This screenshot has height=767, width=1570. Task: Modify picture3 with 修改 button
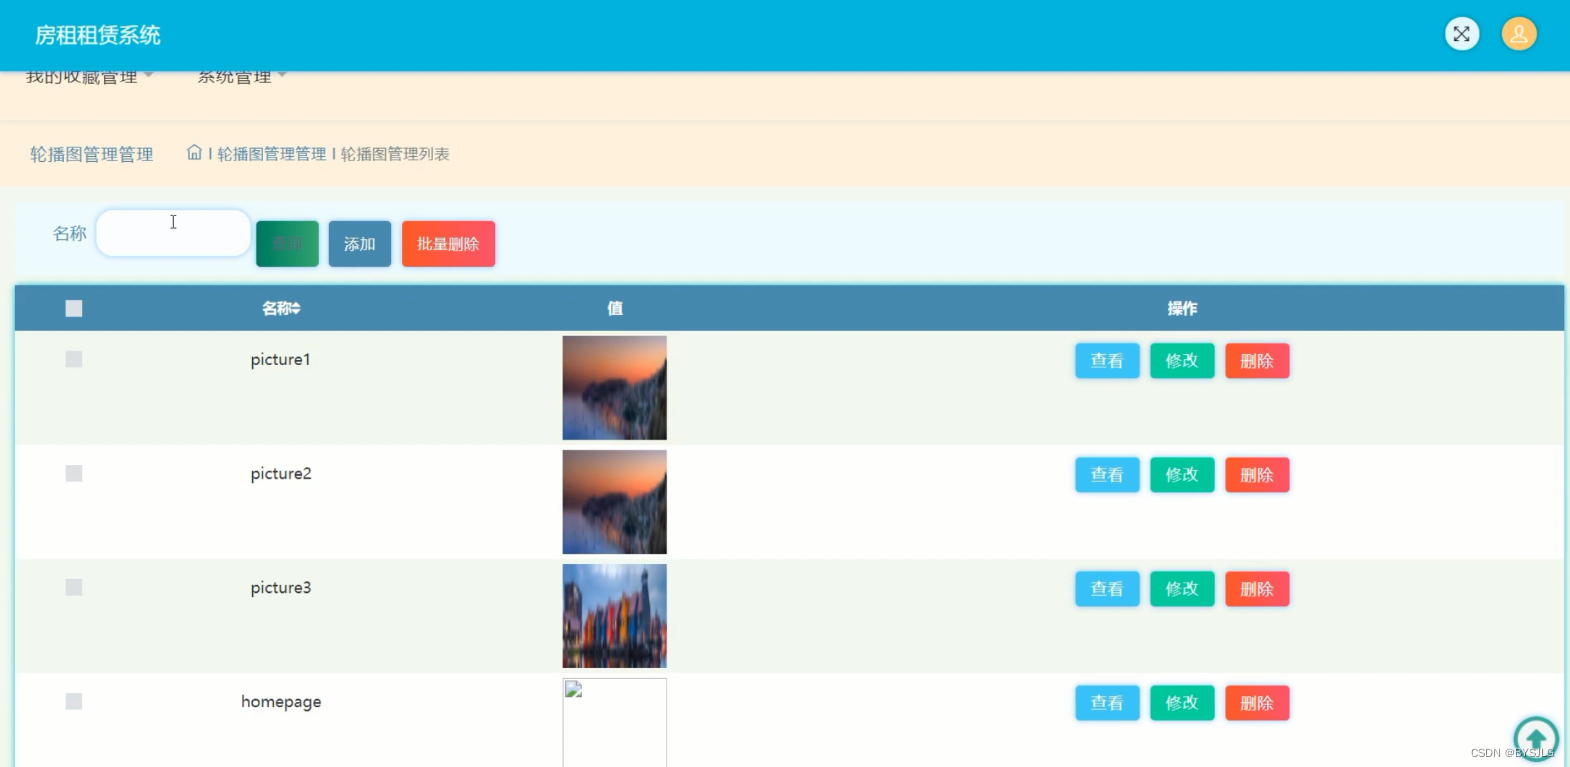tap(1182, 589)
